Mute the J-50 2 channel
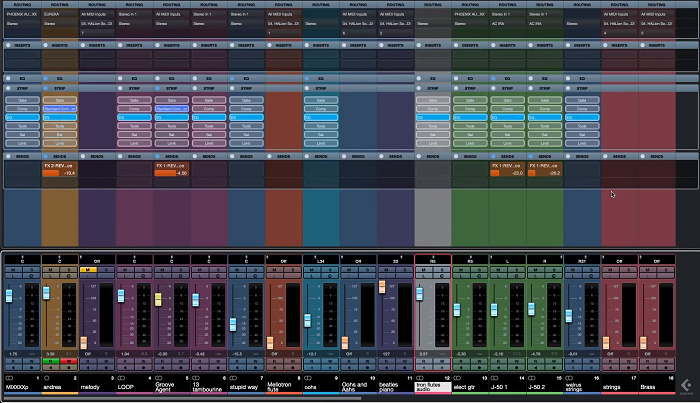Screen dimensions: 700x403 click(536, 270)
